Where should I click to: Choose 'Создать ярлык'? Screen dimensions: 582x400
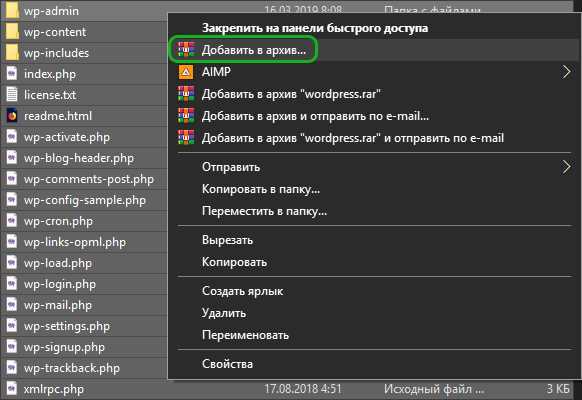(242, 291)
